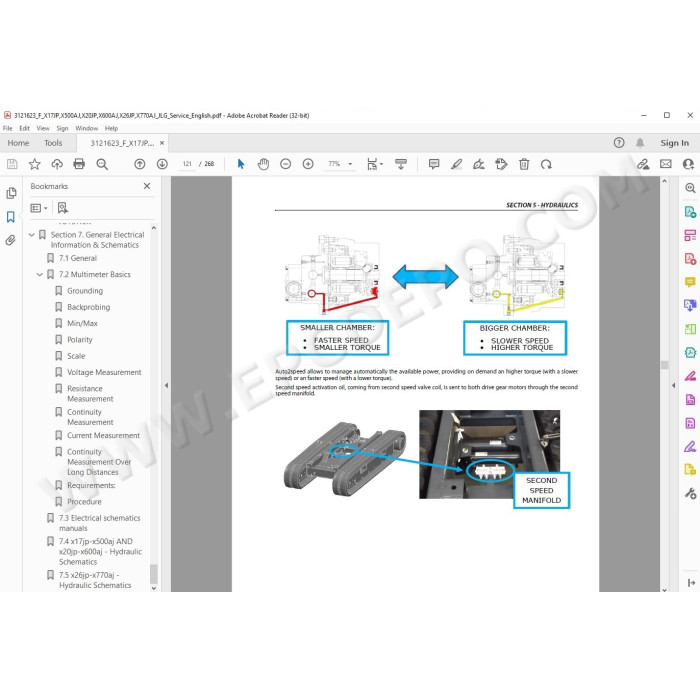Image resolution: width=700 pixels, height=700 pixels.
Task: Select the arrow selection tool
Action: coord(241,164)
